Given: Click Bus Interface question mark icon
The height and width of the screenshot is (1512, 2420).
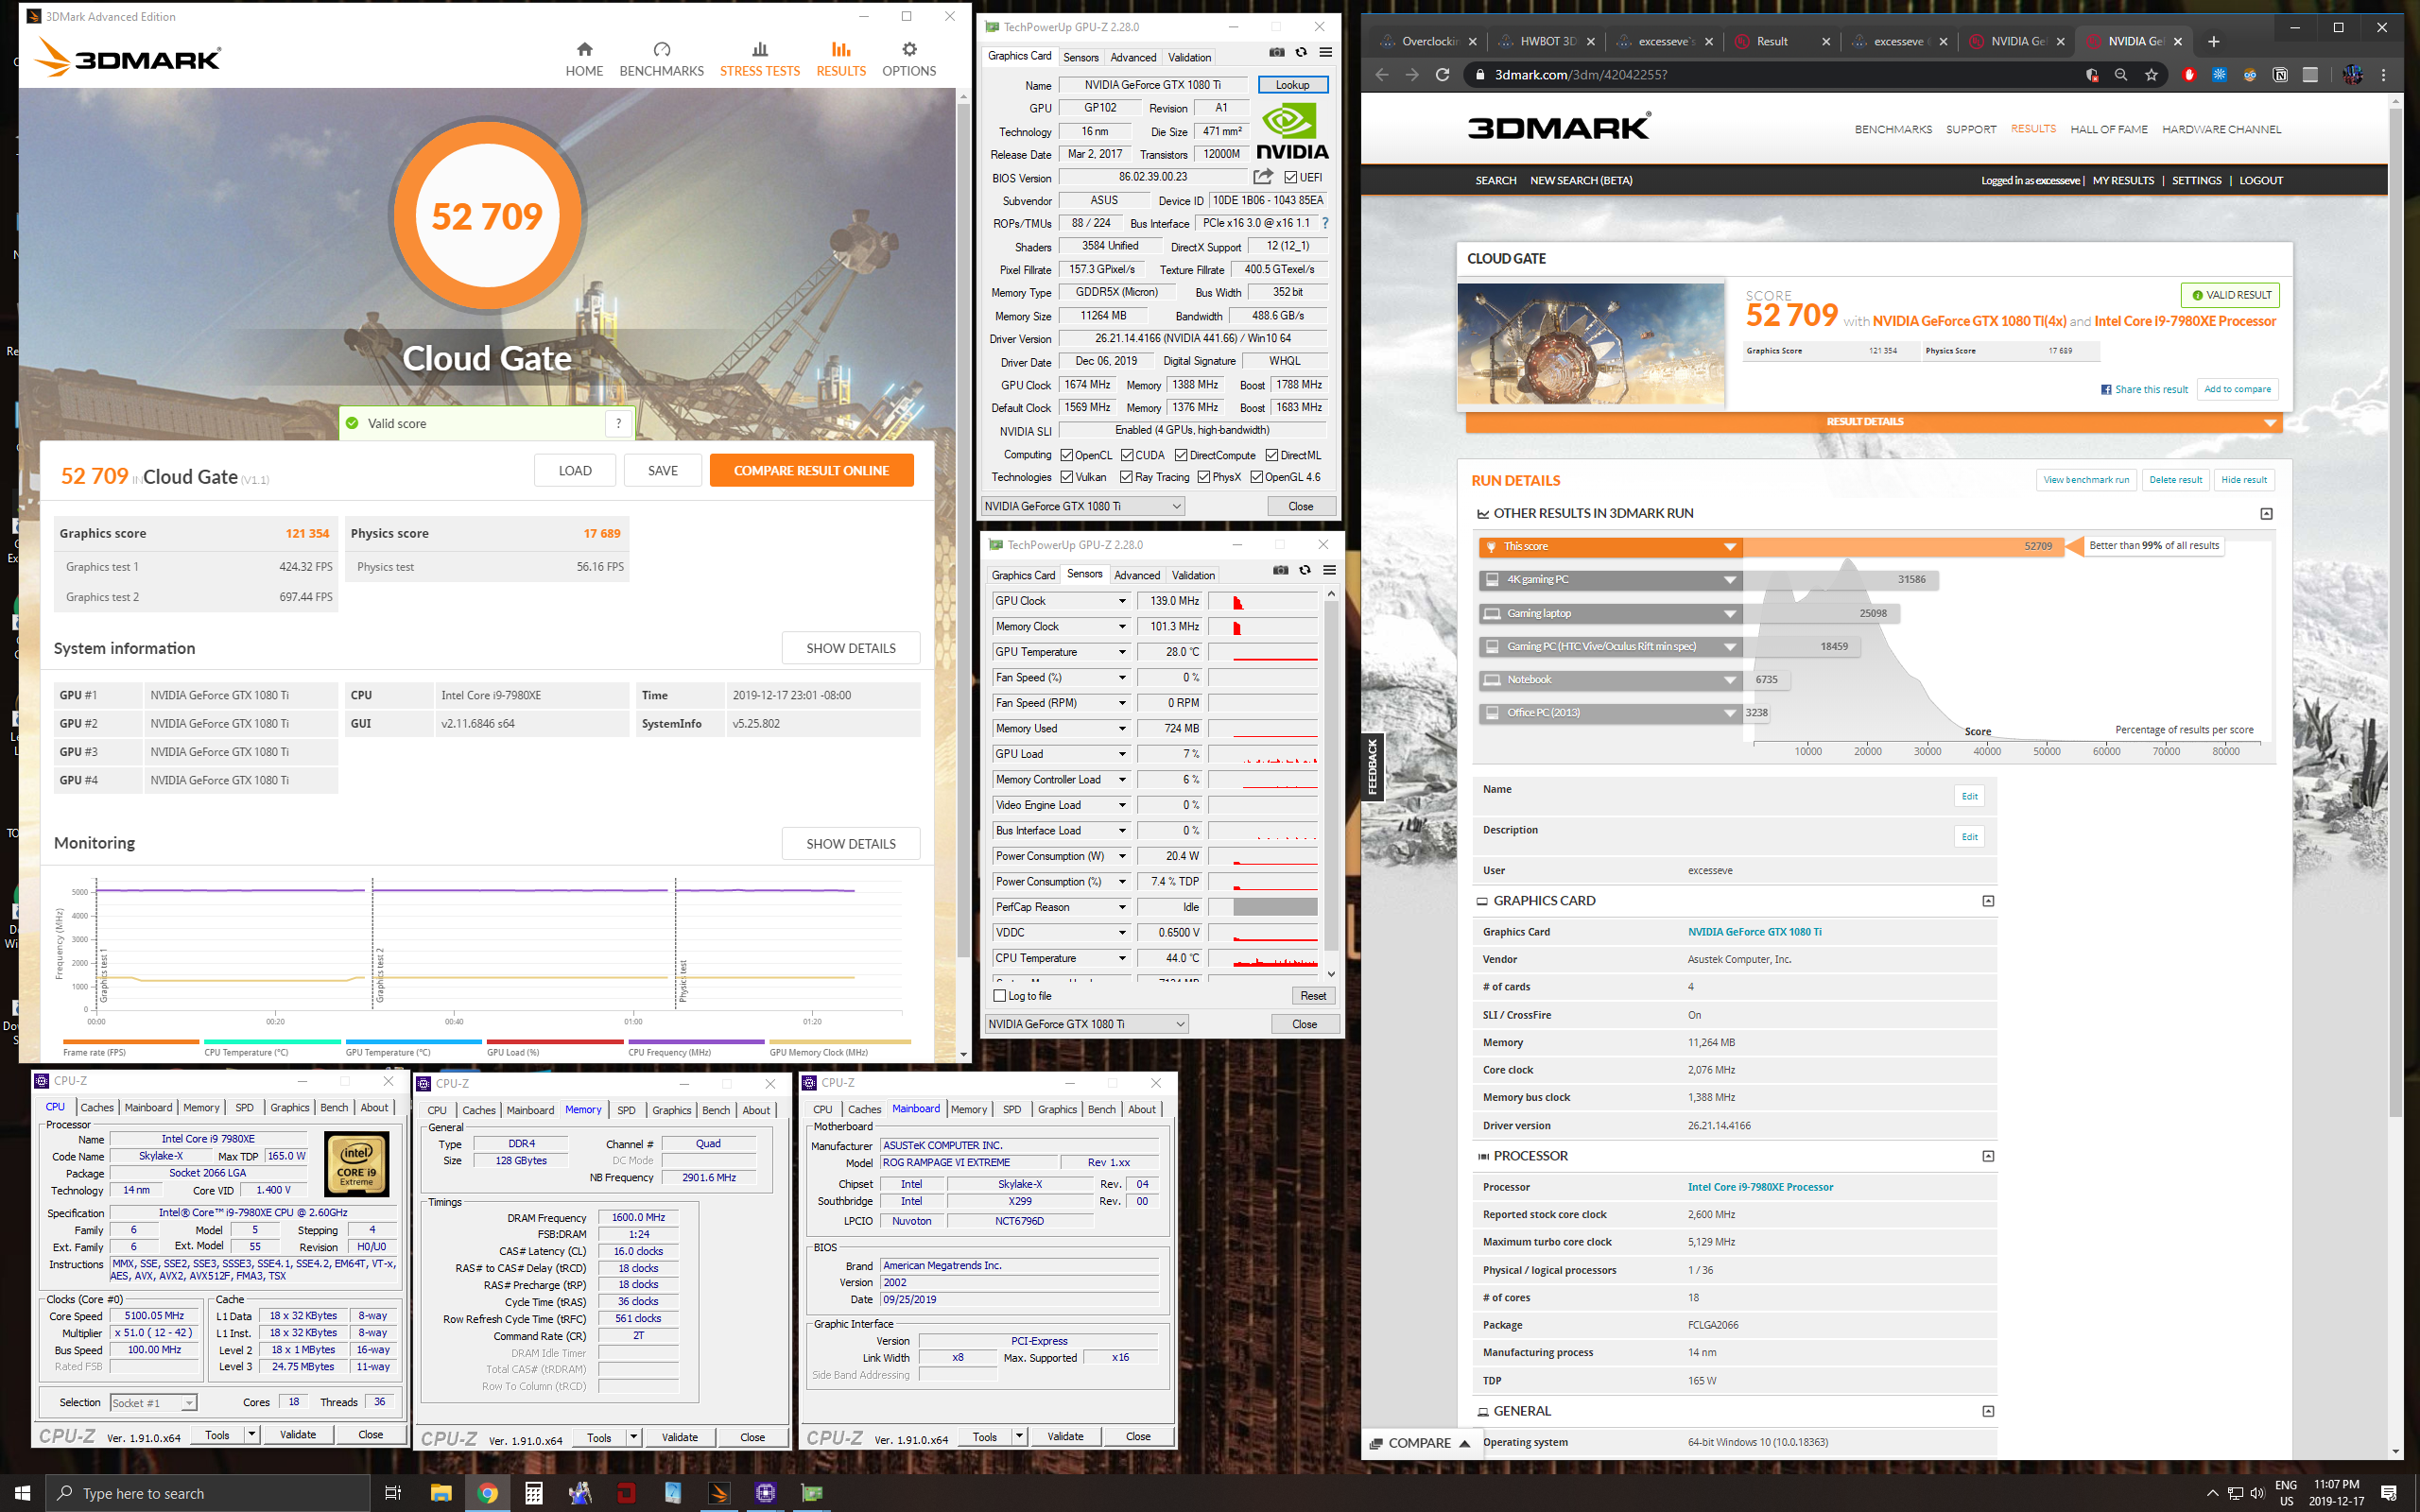Looking at the screenshot, I should (1325, 223).
